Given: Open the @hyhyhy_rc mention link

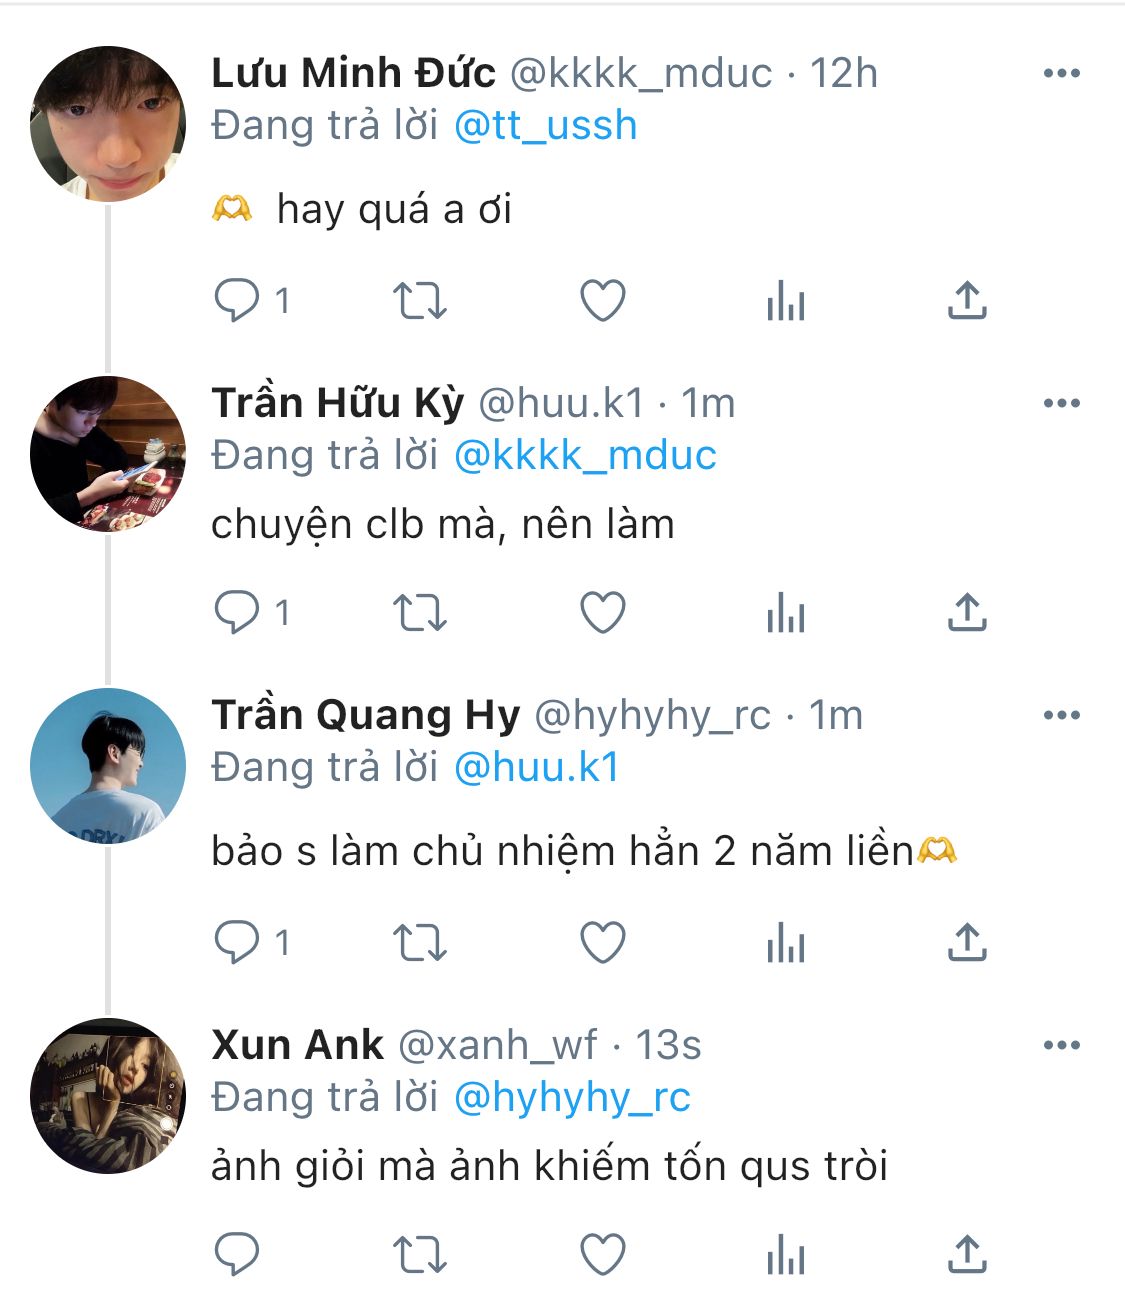Looking at the screenshot, I should tap(572, 1098).
